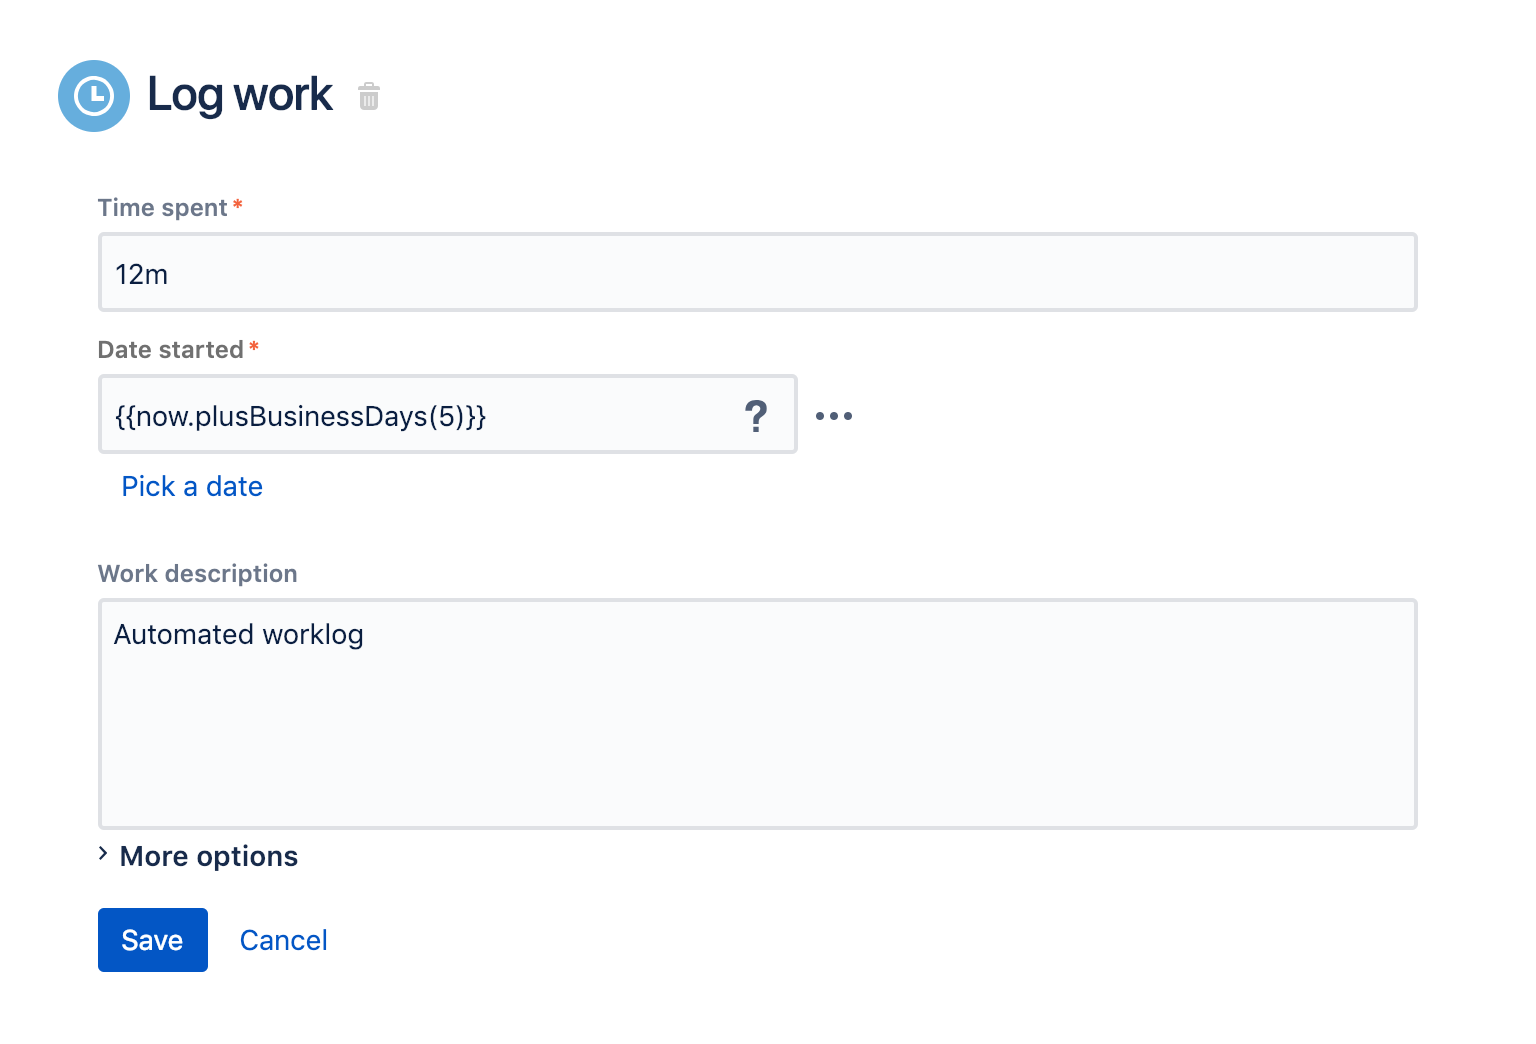Viewport: 1536px width, 1044px height.
Task: Click the Automated worklog text
Action: (x=239, y=635)
